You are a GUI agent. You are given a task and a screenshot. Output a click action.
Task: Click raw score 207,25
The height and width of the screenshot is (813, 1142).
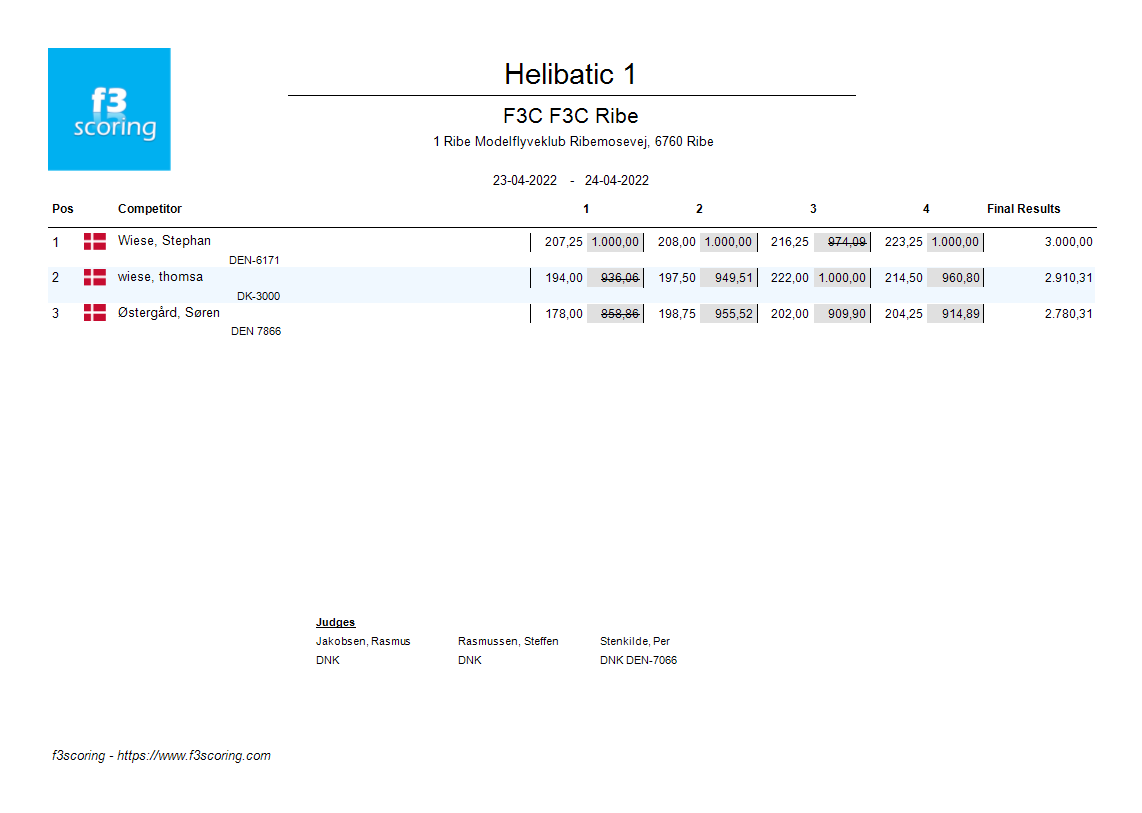[564, 242]
